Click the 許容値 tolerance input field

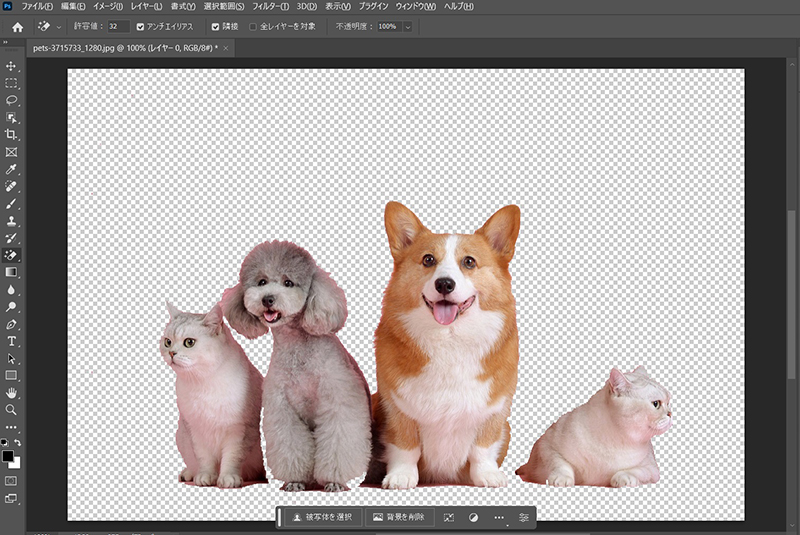pos(118,27)
